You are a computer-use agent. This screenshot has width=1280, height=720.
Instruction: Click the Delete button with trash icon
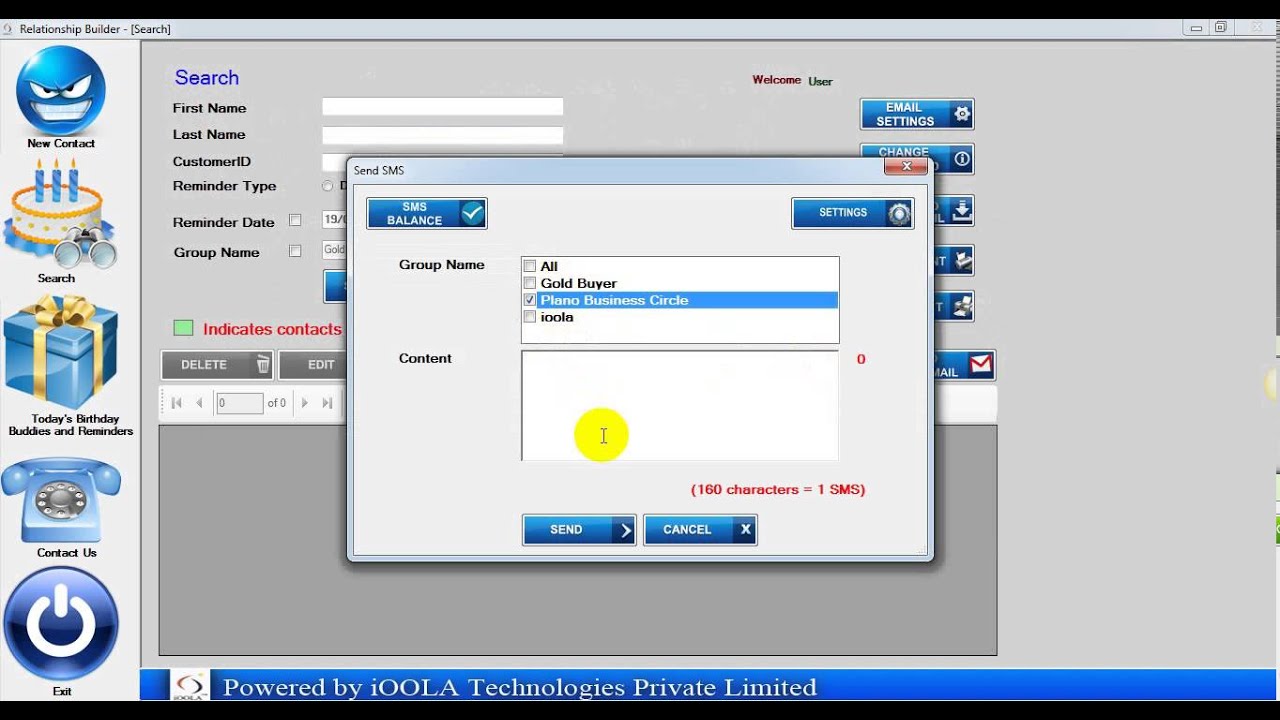click(217, 365)
